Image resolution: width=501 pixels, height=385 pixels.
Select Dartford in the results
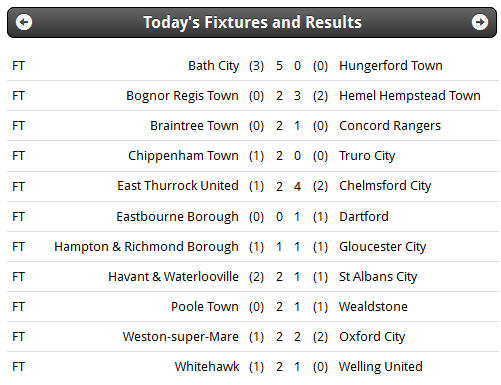pos(364,217)
